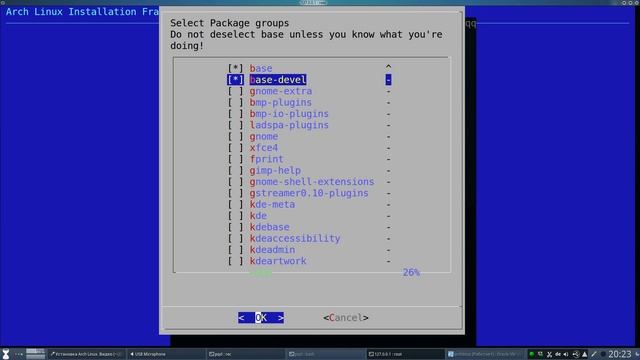Select the gimp-help list entry
Image resolution: width=640 pixels, height=360 pixels.
[275, 171]
